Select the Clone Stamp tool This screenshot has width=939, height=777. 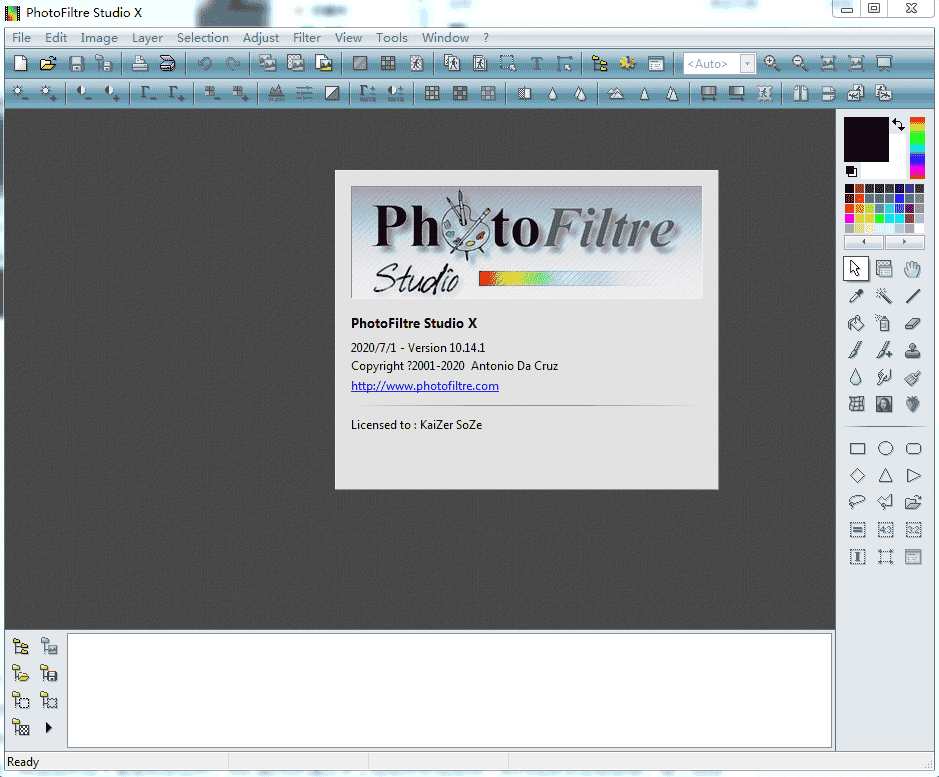[x=912, y=350]
